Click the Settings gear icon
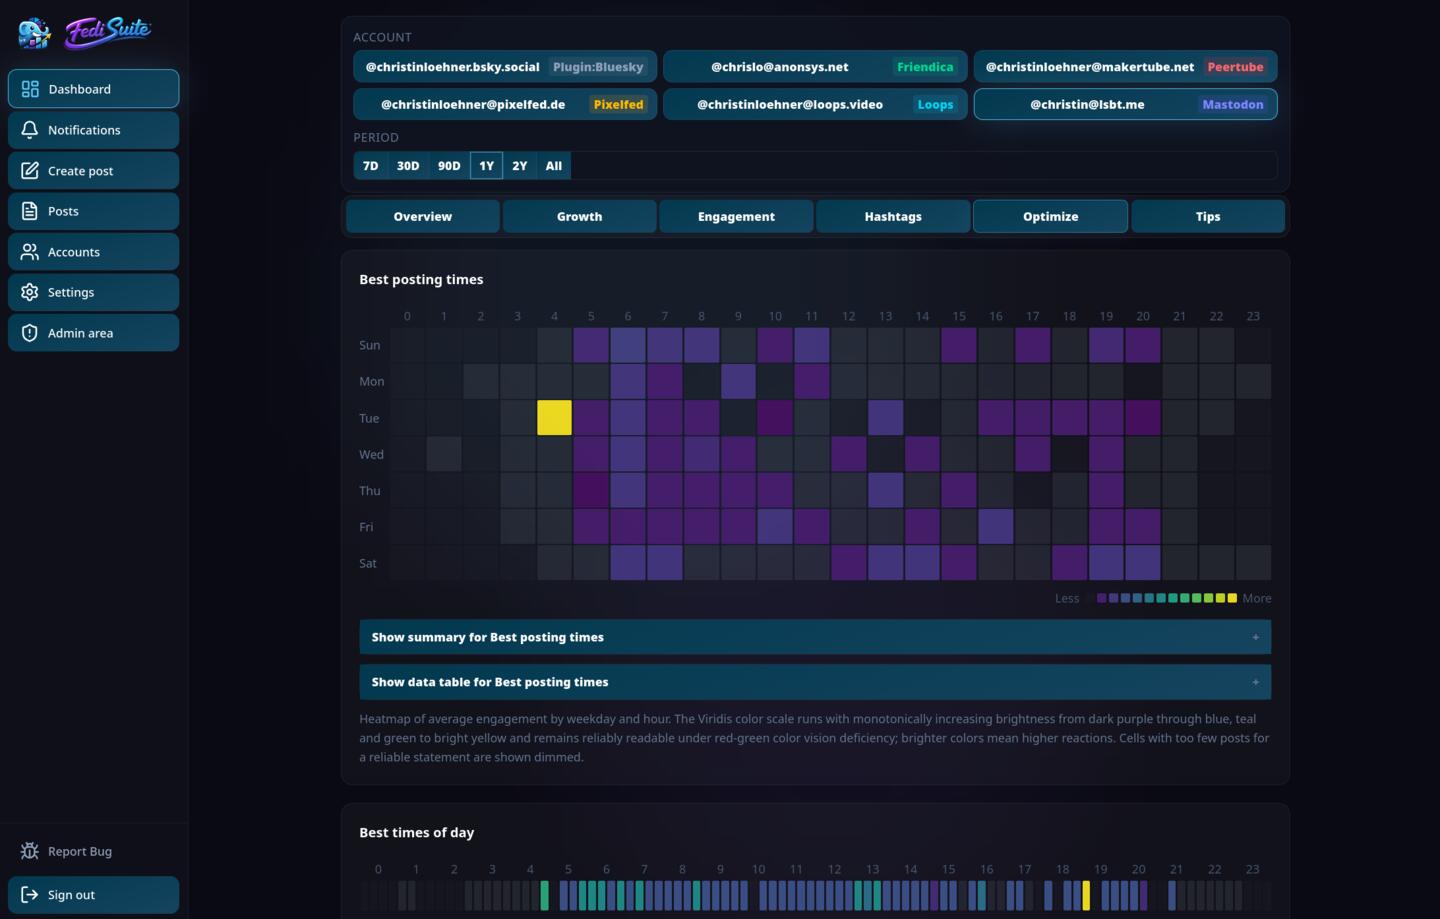The width and height of the screenshot is (1440, 919). tap(30, 292)
